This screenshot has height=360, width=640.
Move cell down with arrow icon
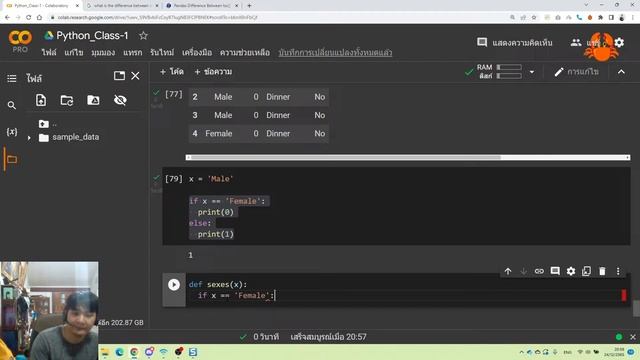pyautogui.click(x=523, y=271)
